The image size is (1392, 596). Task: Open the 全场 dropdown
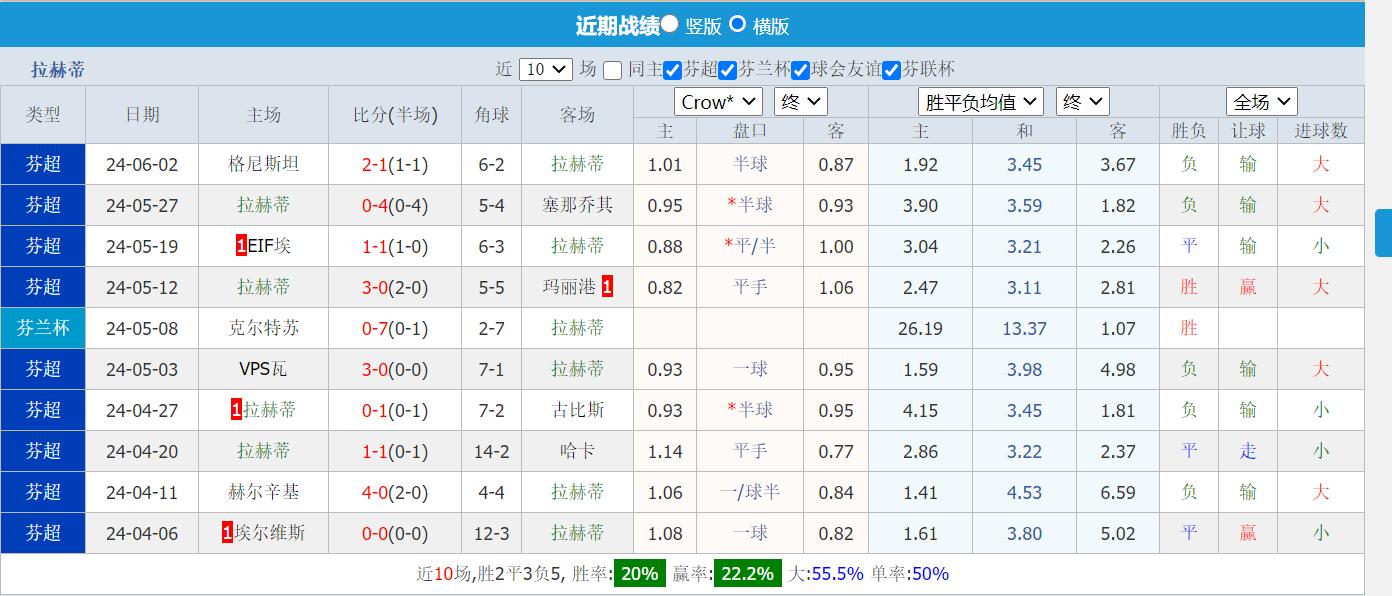point(1261,101)
